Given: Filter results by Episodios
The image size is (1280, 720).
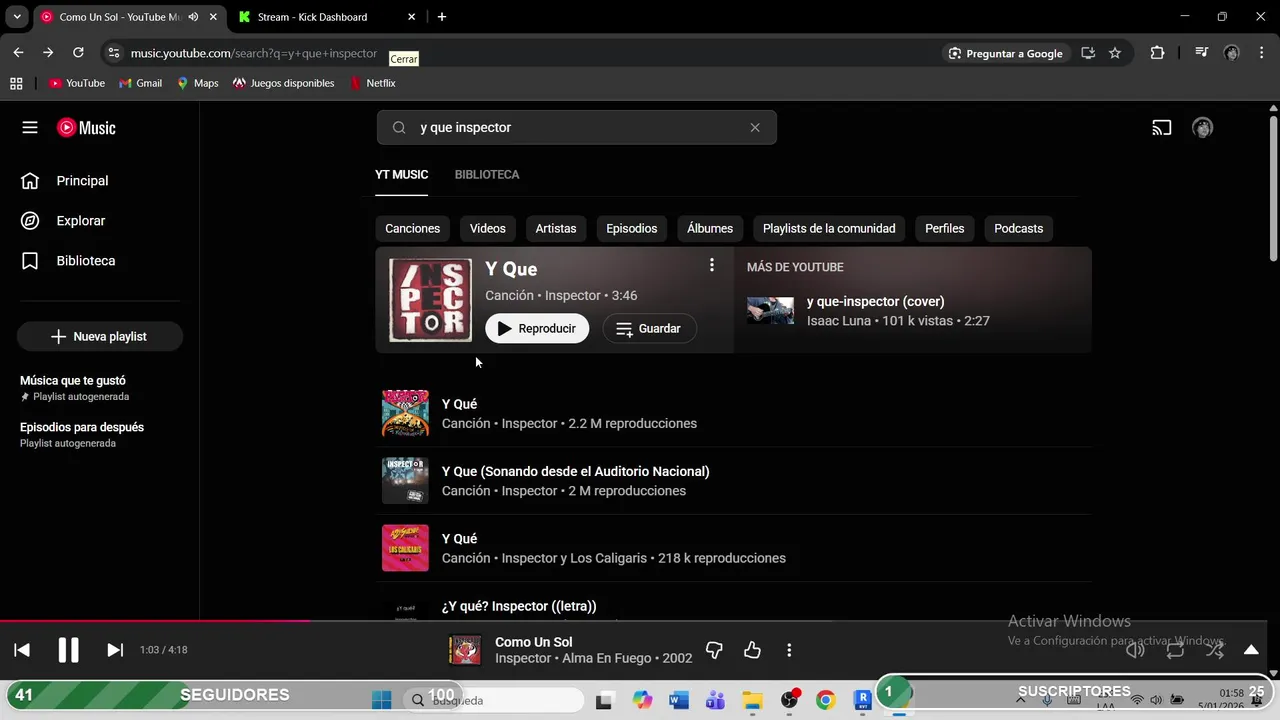Looking at the screenshot, I should coord(632,229).
